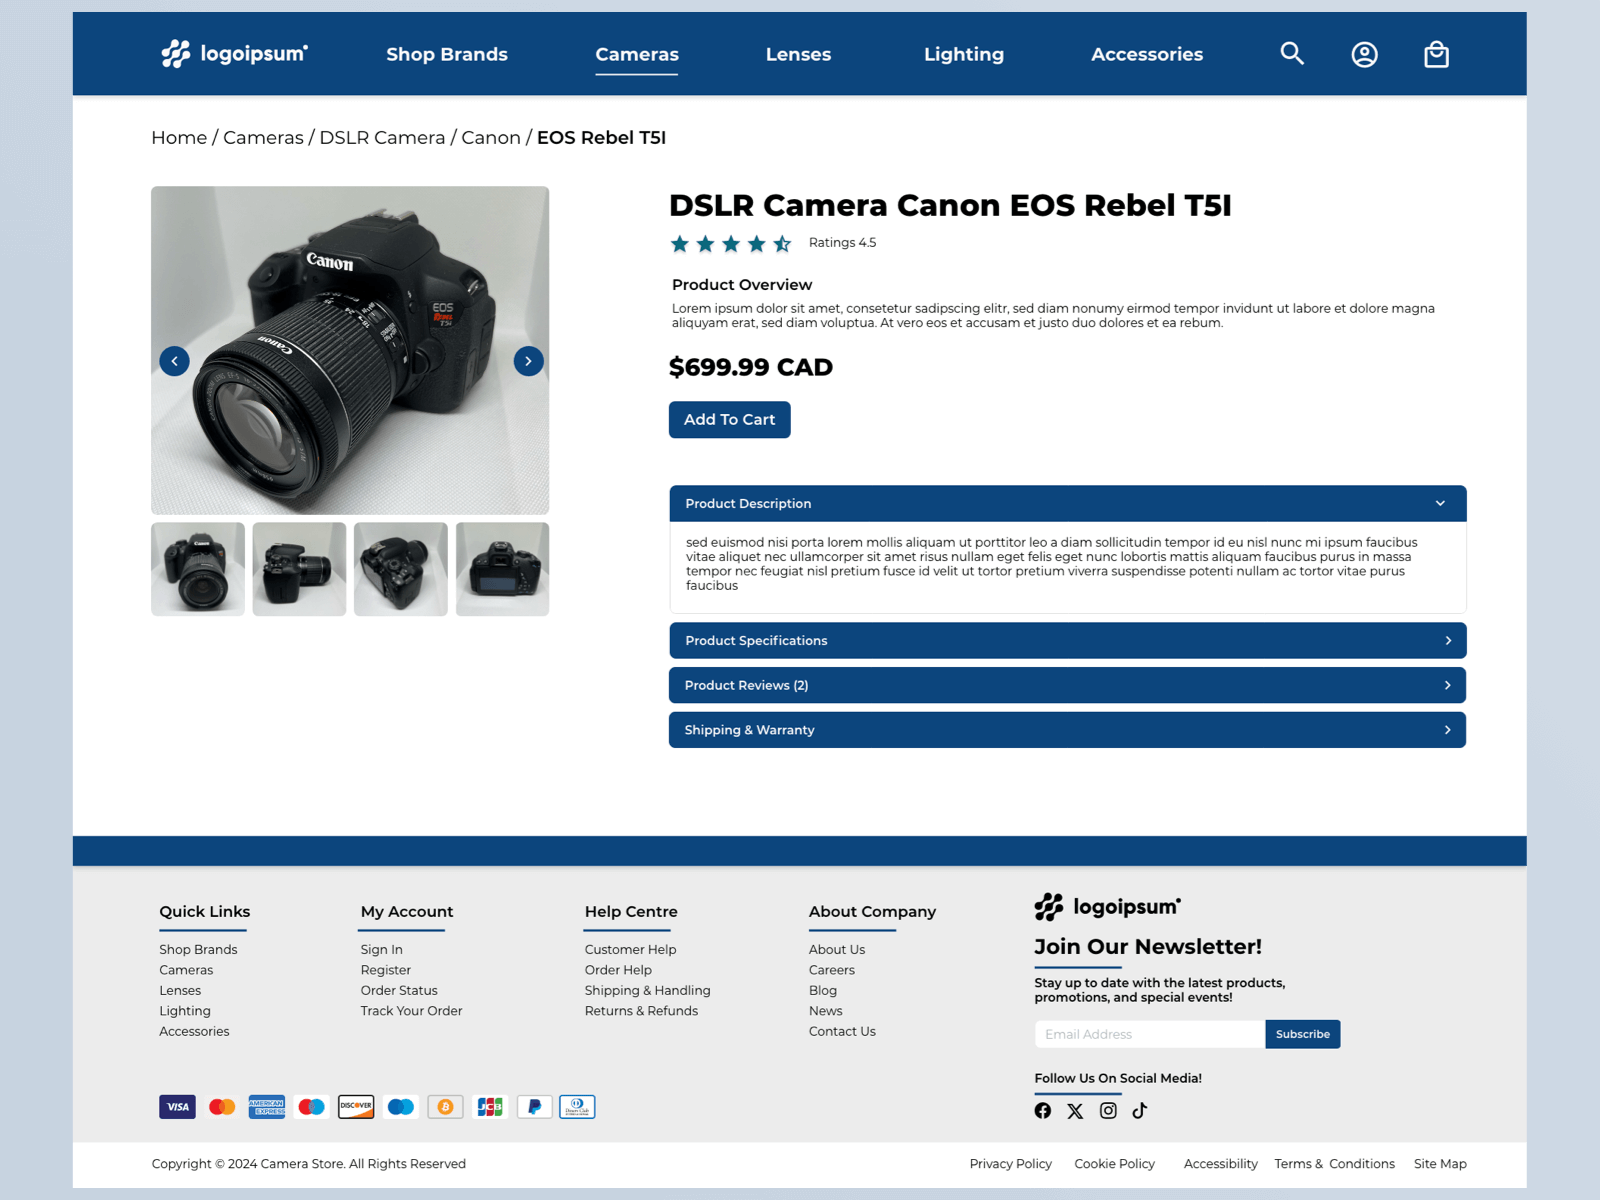Viewport: 1600px width, 1200px height.
Task: Open Order Status footer link
Action: [399, 991]
